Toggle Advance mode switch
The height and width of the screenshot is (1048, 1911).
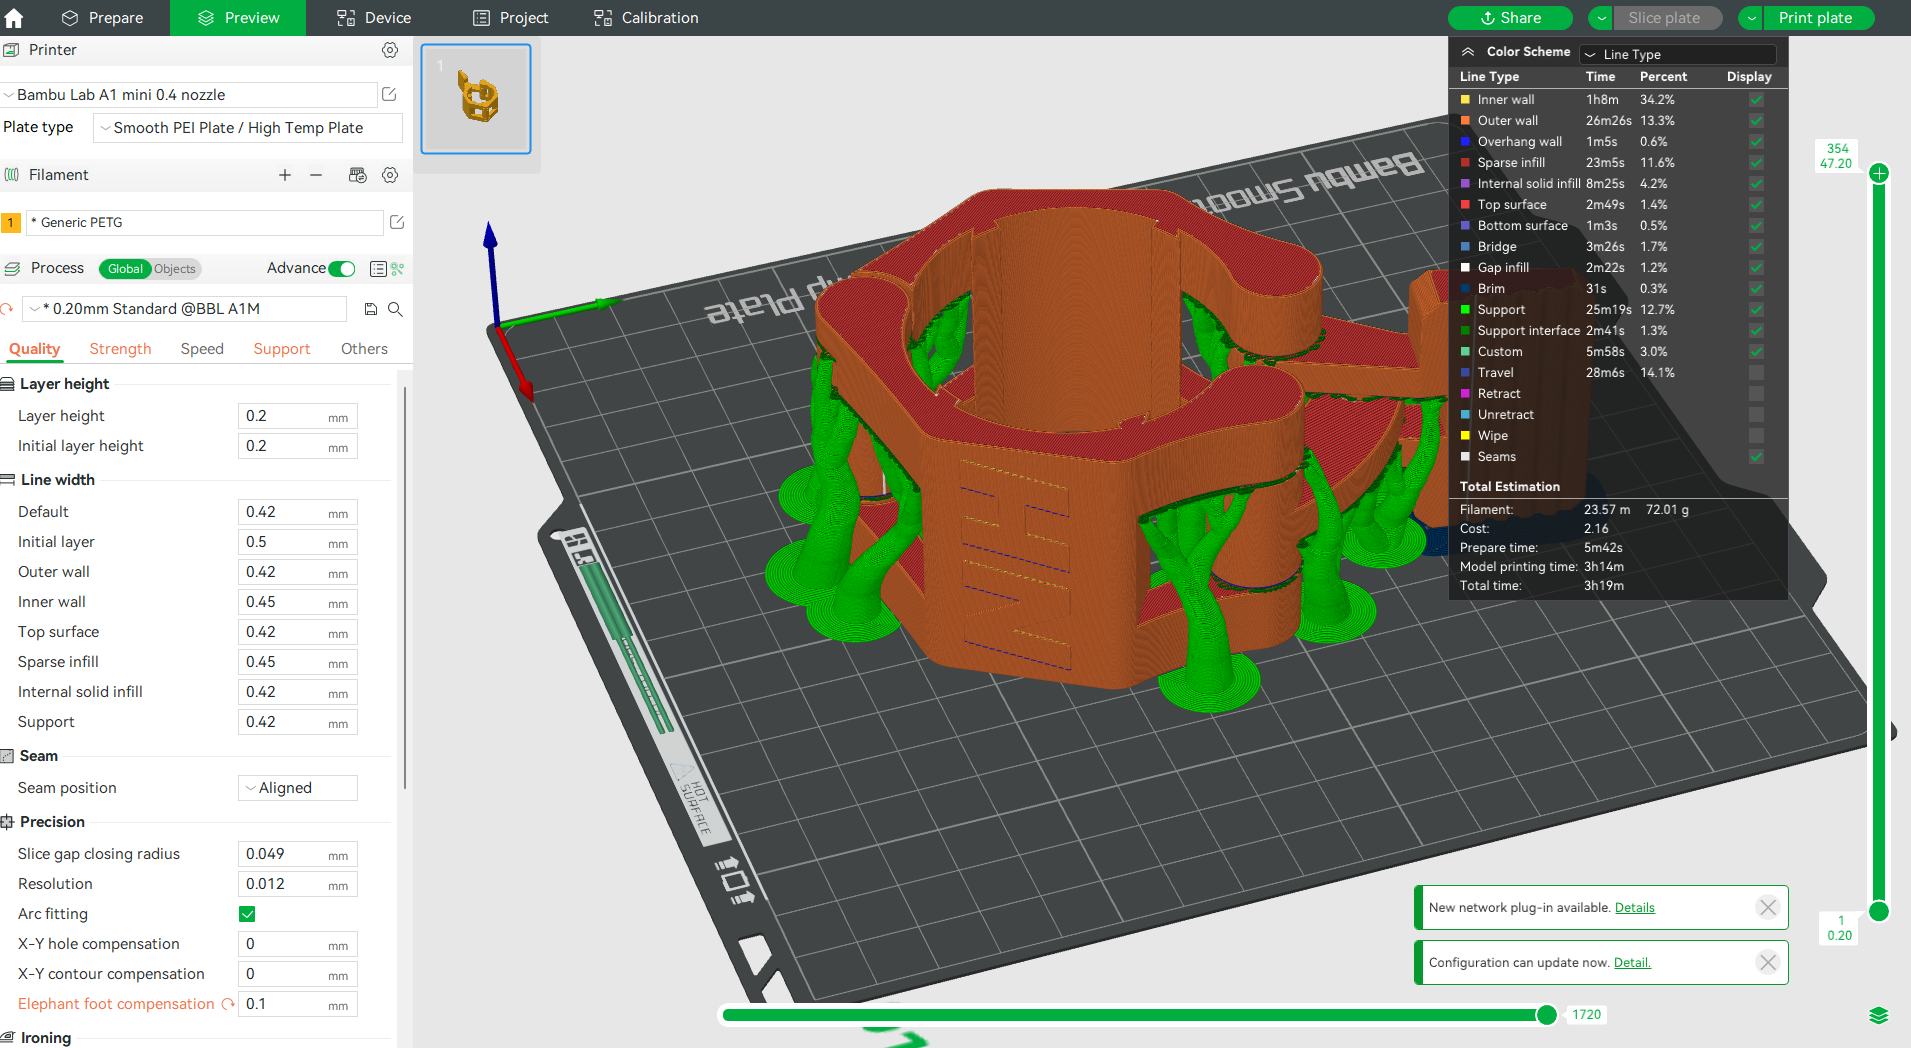(x=342, y=268)
